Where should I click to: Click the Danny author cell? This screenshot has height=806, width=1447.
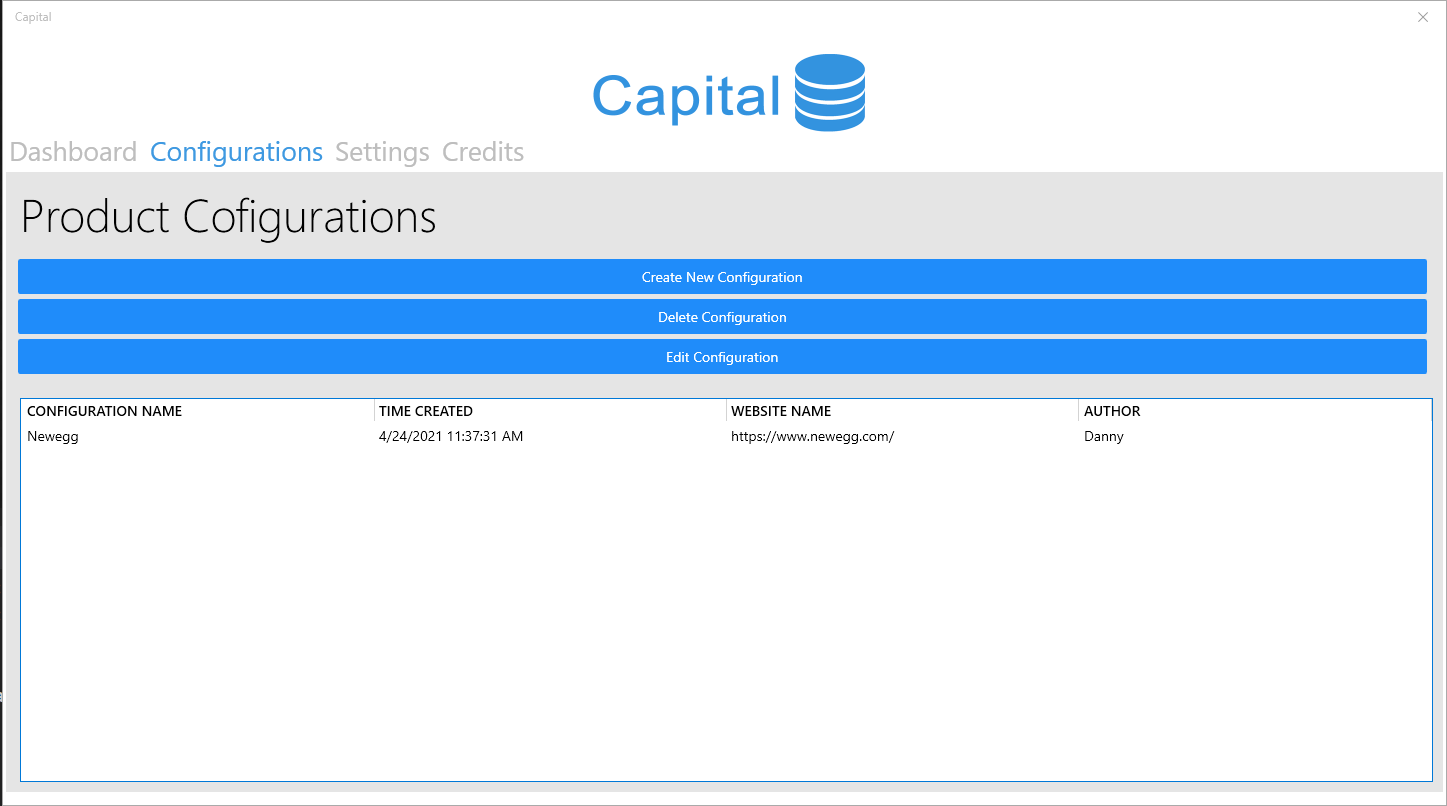tap(1104, 436)
